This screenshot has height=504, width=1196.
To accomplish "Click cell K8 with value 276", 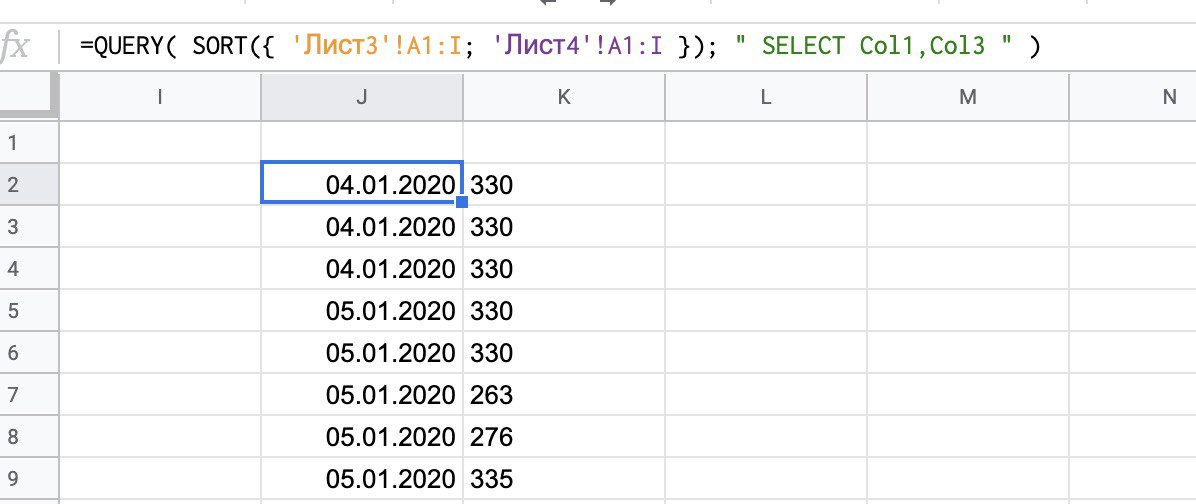I will tap(564, 437).
